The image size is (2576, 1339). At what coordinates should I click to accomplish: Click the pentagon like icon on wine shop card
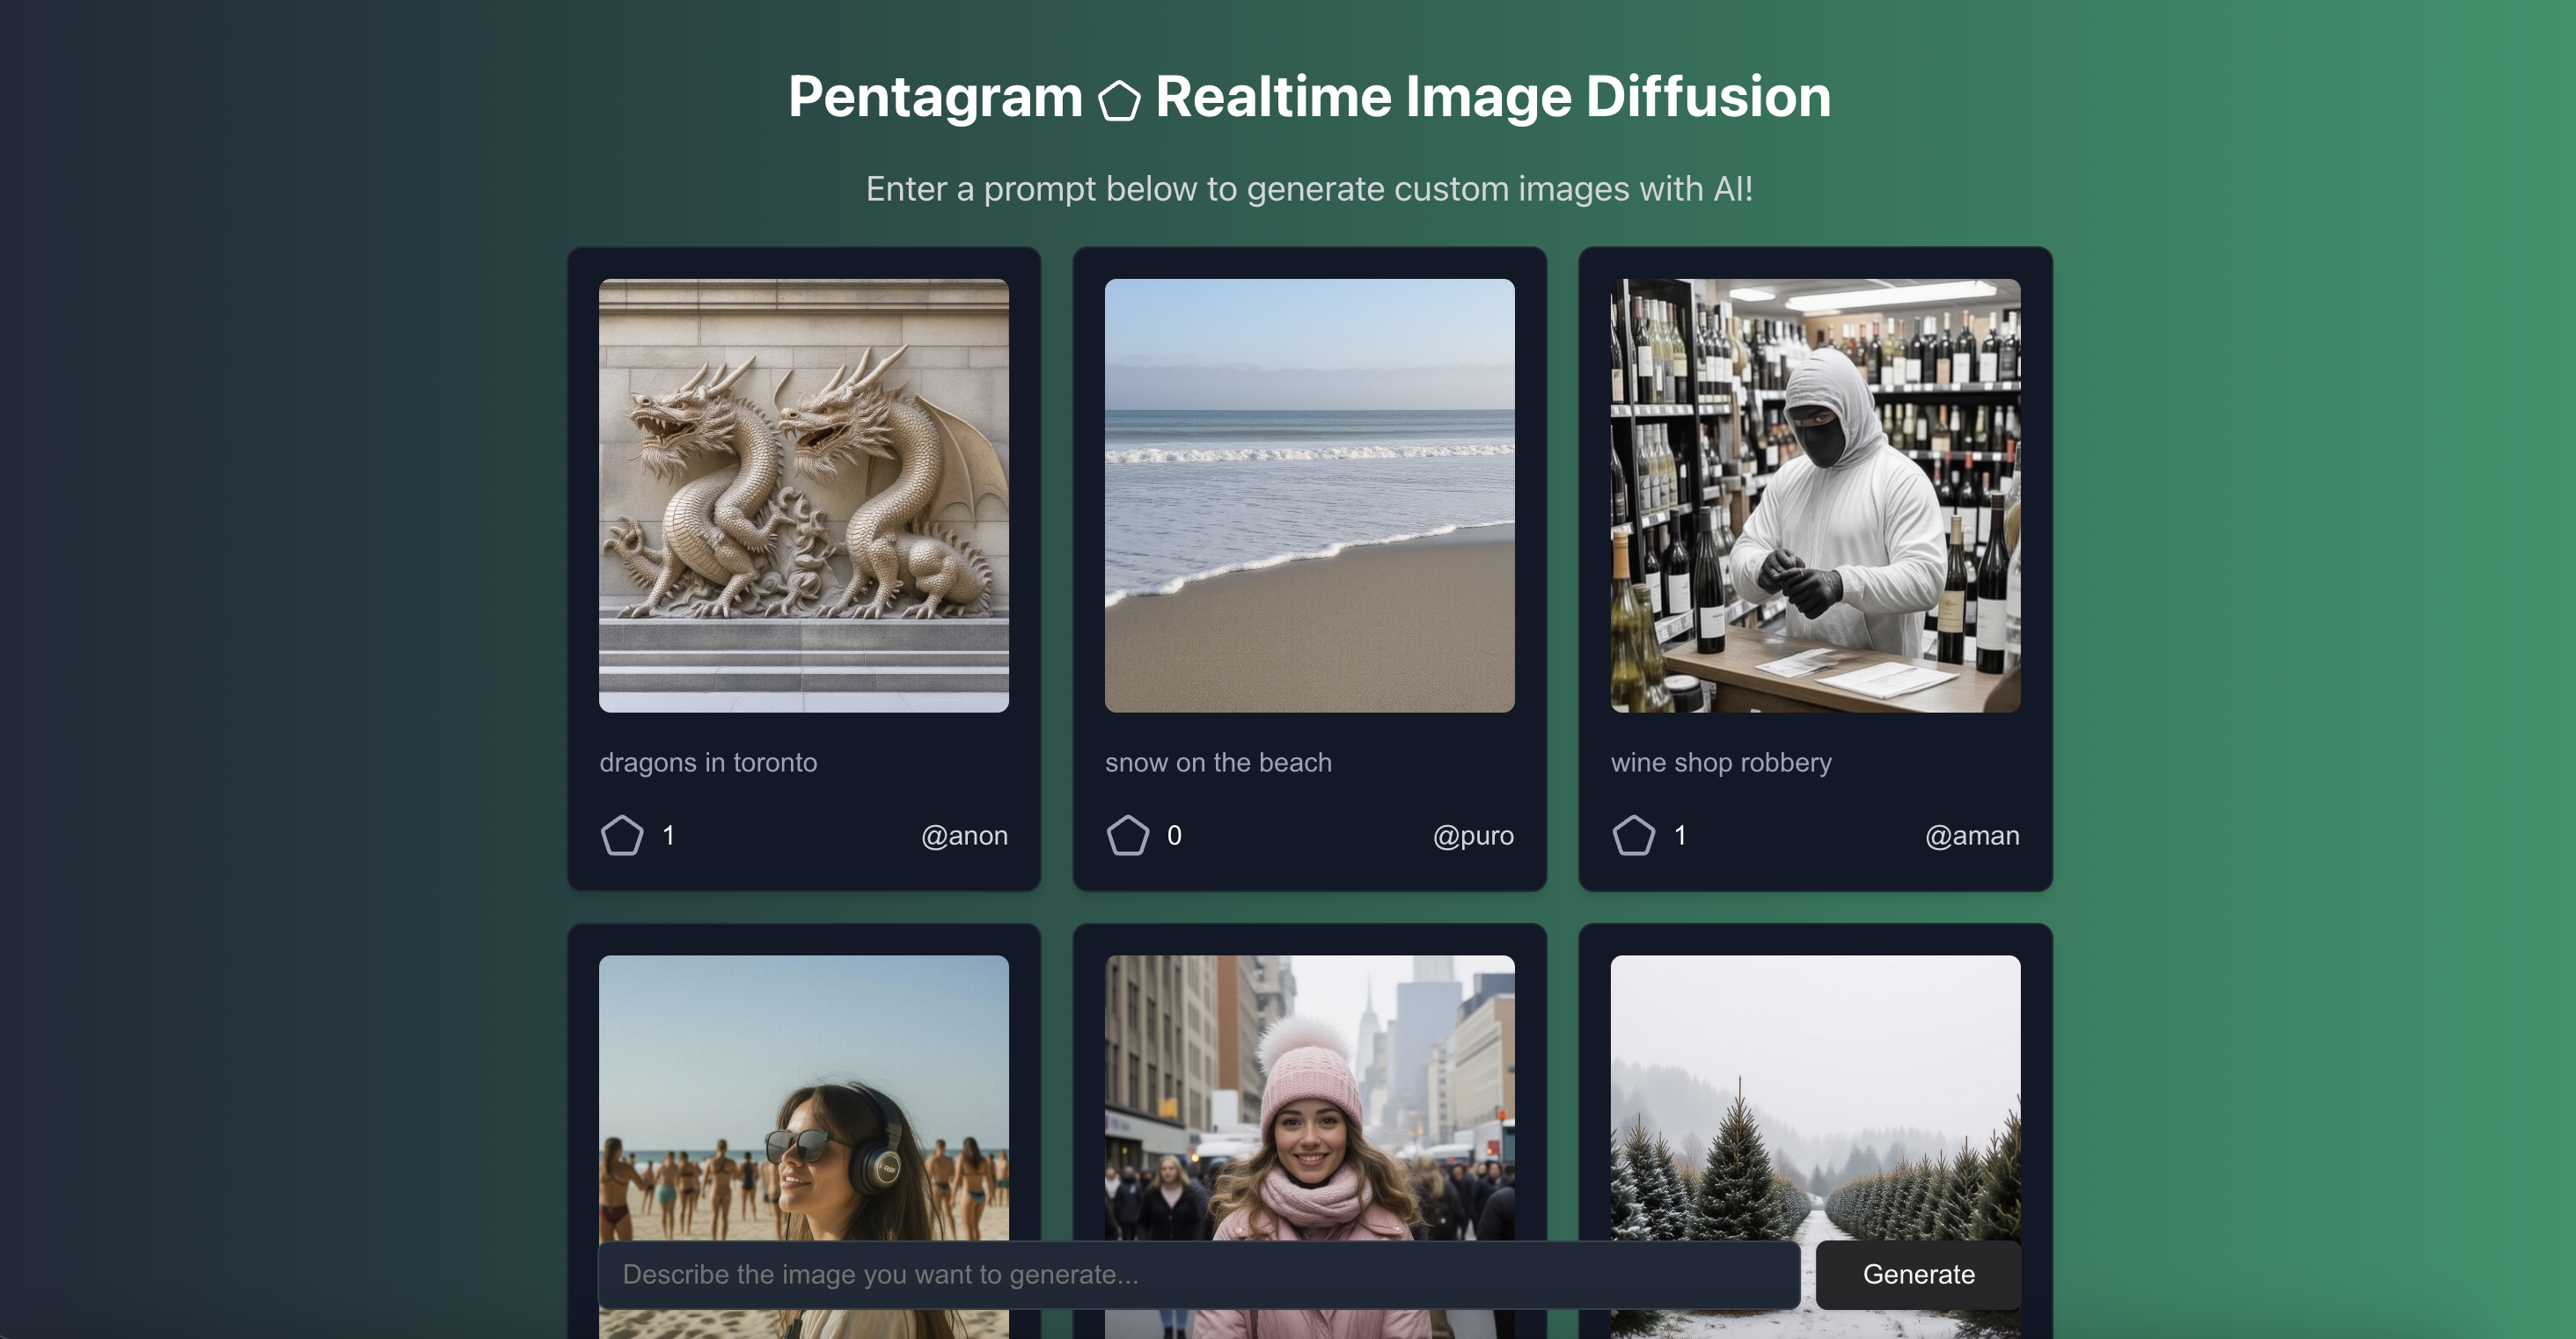1634,836
